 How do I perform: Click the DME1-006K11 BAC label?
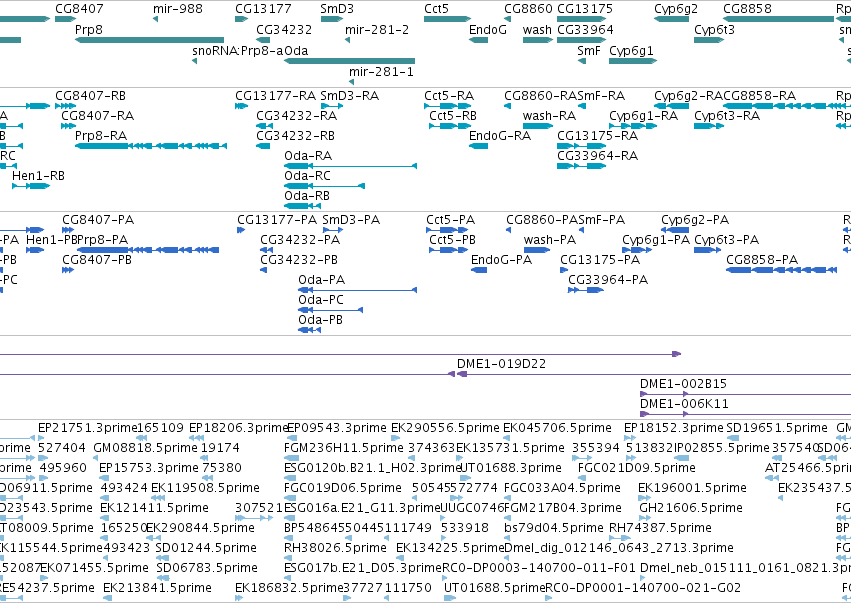(684, 403)
